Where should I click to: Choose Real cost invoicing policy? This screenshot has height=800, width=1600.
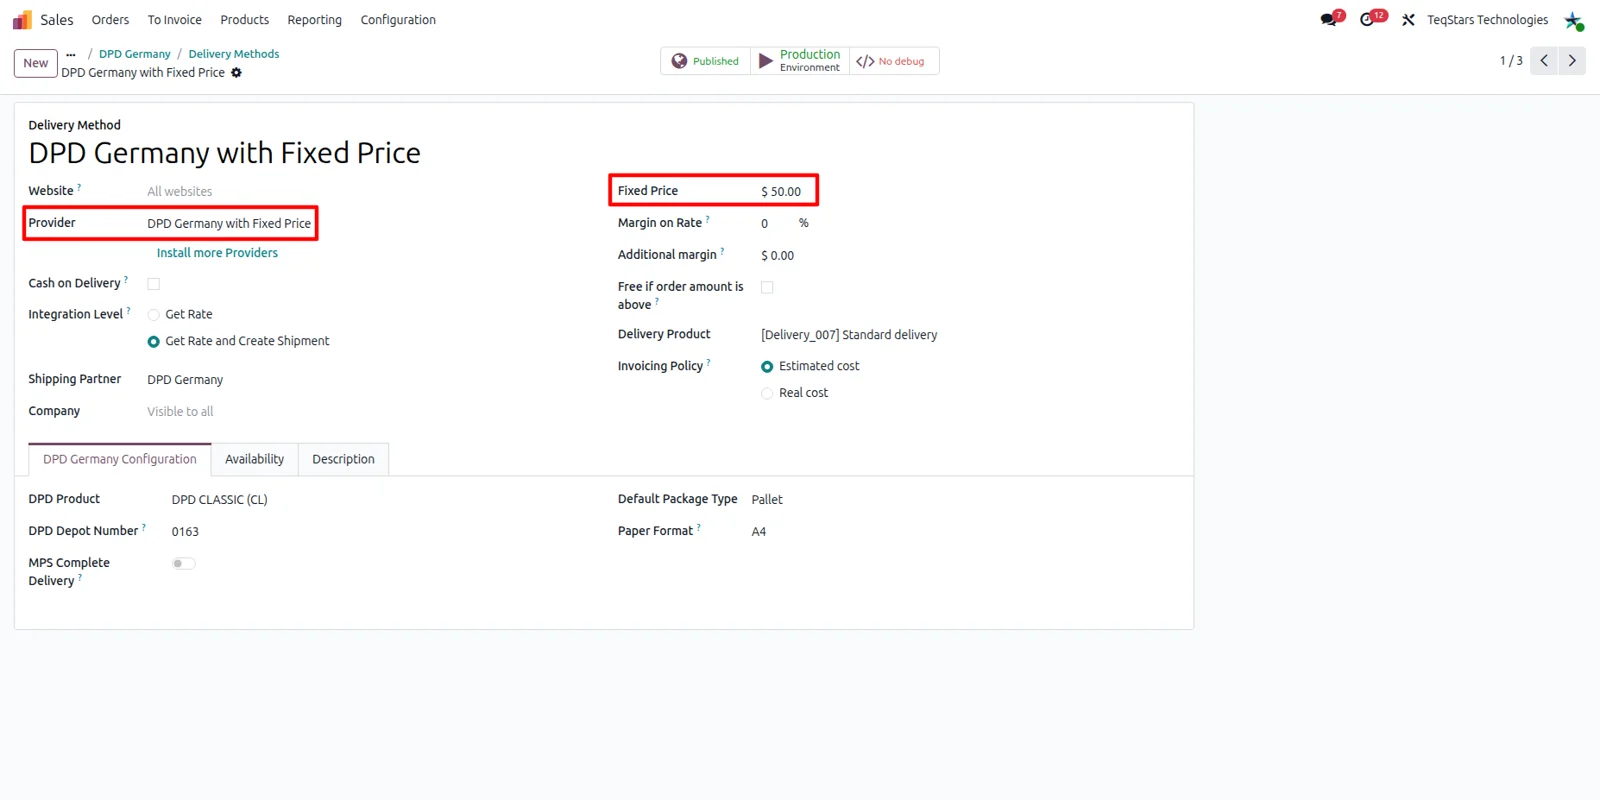coord(767,394)
